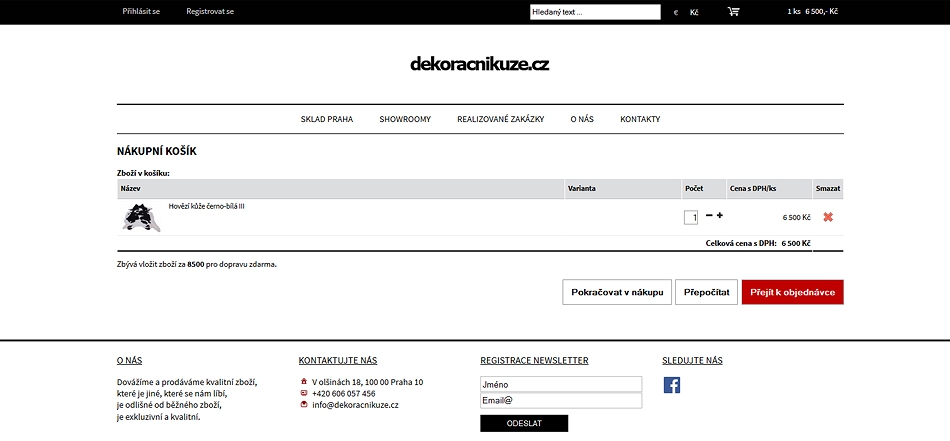
Task: Open the SHOWROOMY menu item
Action: point(405,119)
